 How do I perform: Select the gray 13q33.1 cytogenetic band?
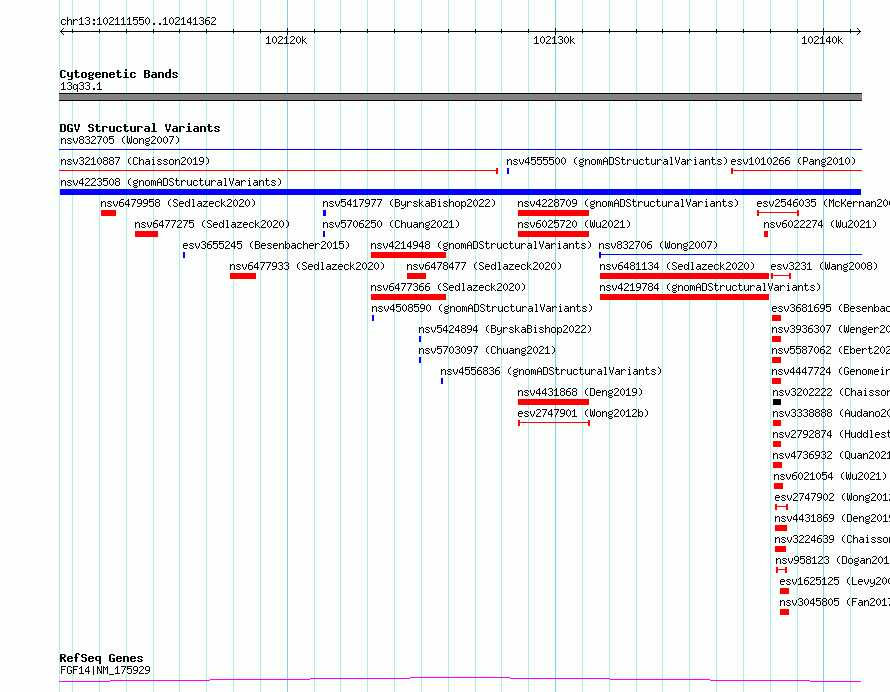460,97
